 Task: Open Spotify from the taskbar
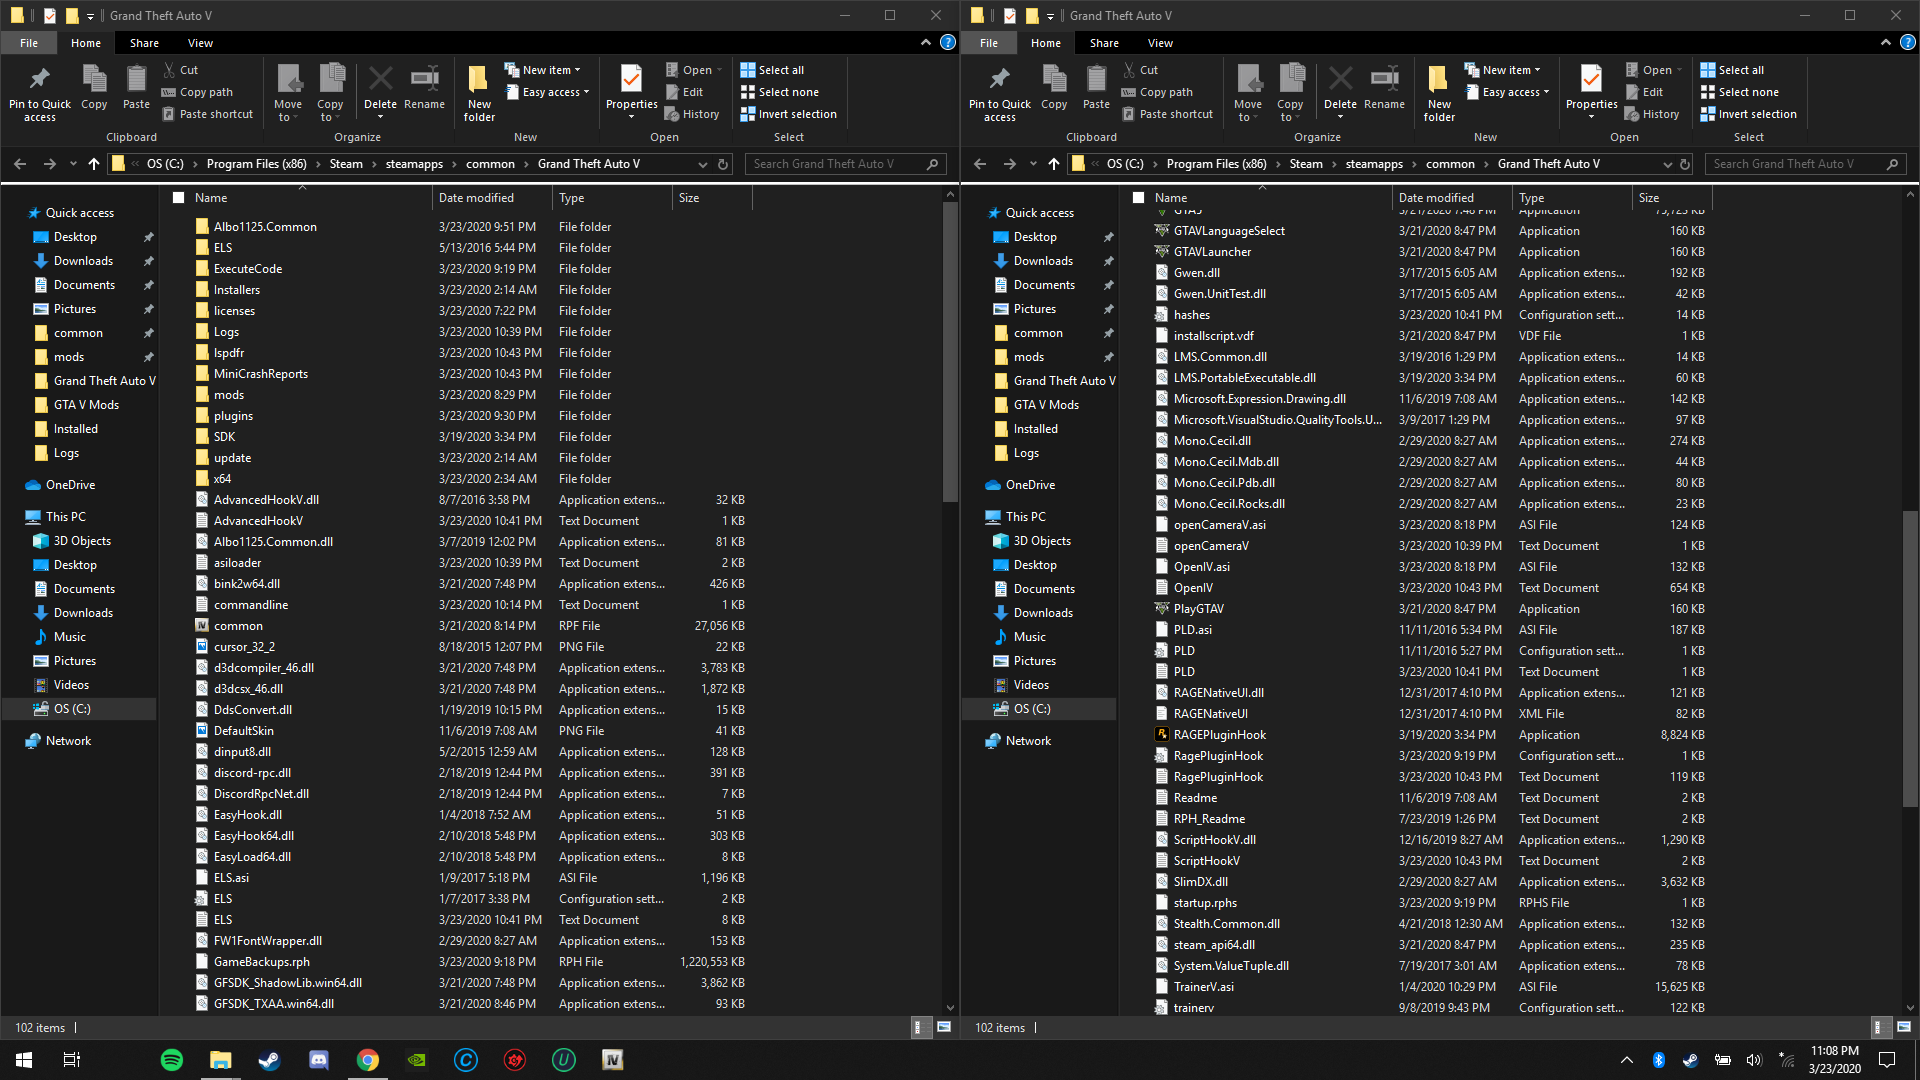(x=172, y=1060)
